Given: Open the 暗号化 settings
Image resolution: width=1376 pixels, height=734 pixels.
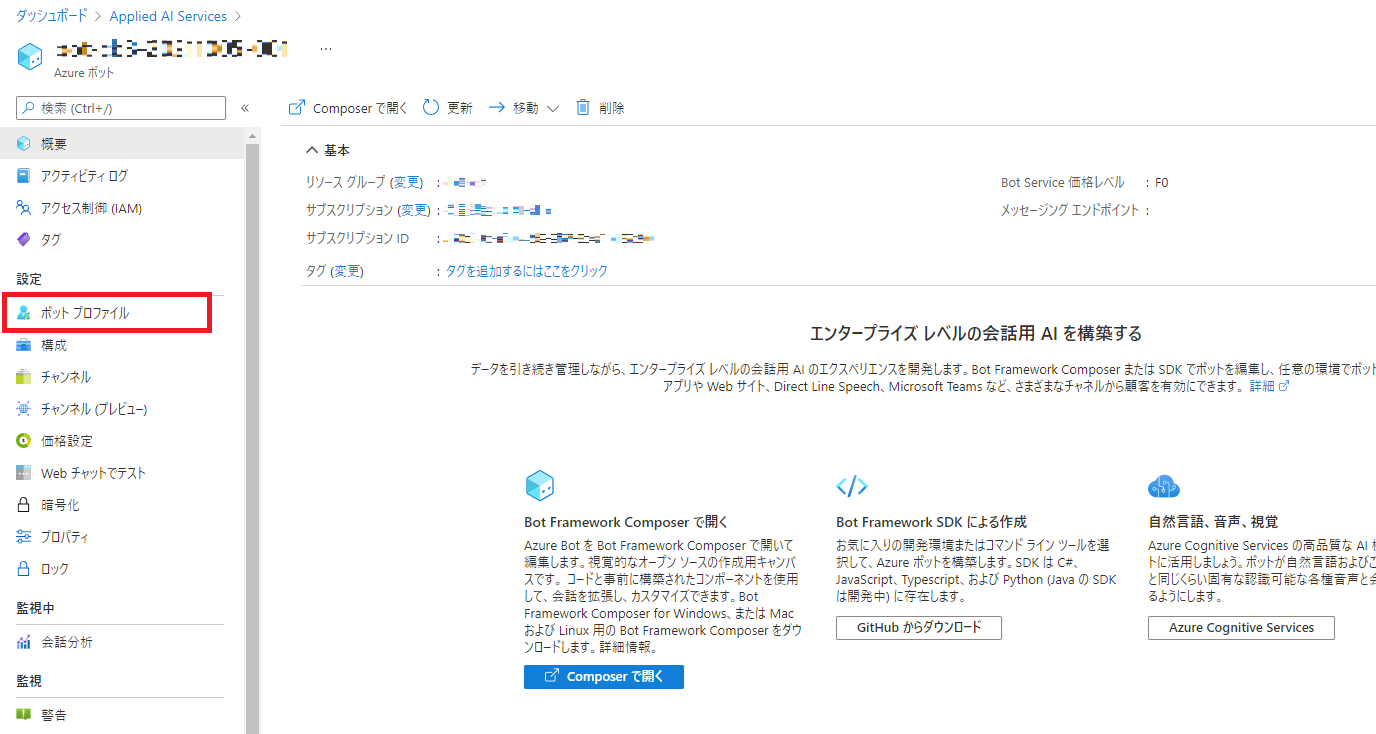Looking at the screenshot, I should (x=60, y=505).
